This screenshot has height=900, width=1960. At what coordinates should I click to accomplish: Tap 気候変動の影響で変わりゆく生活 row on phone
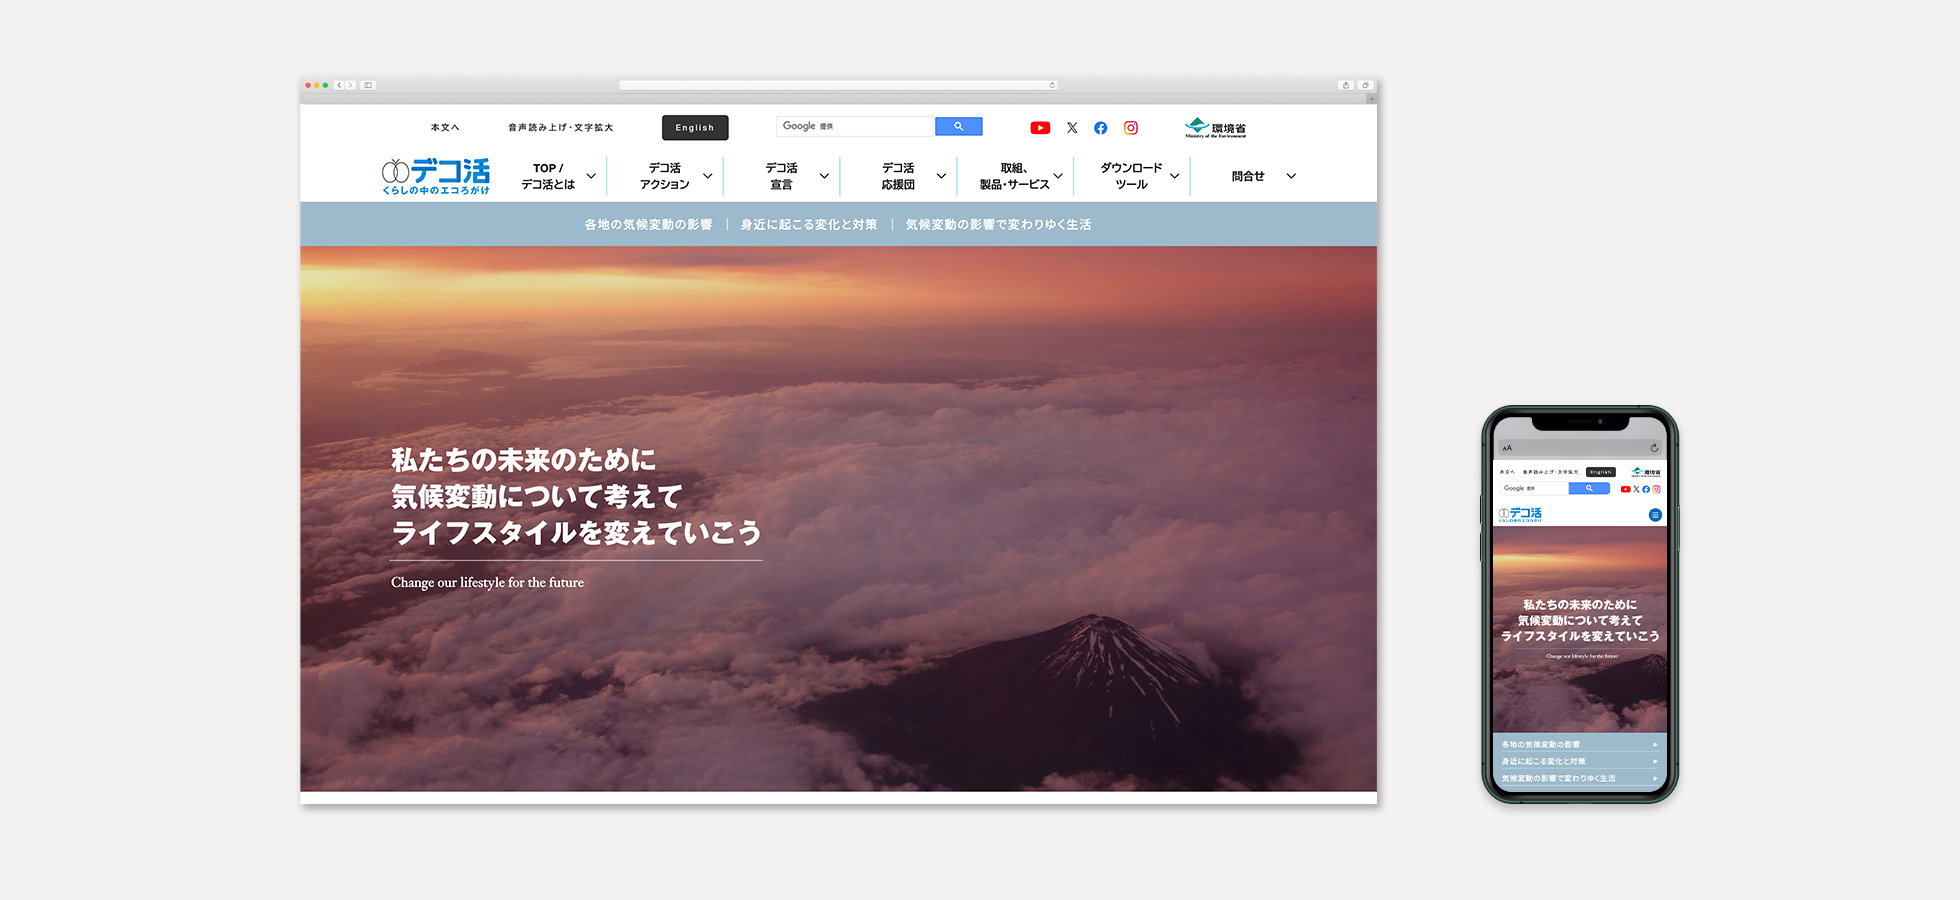tap(1580, 778)
